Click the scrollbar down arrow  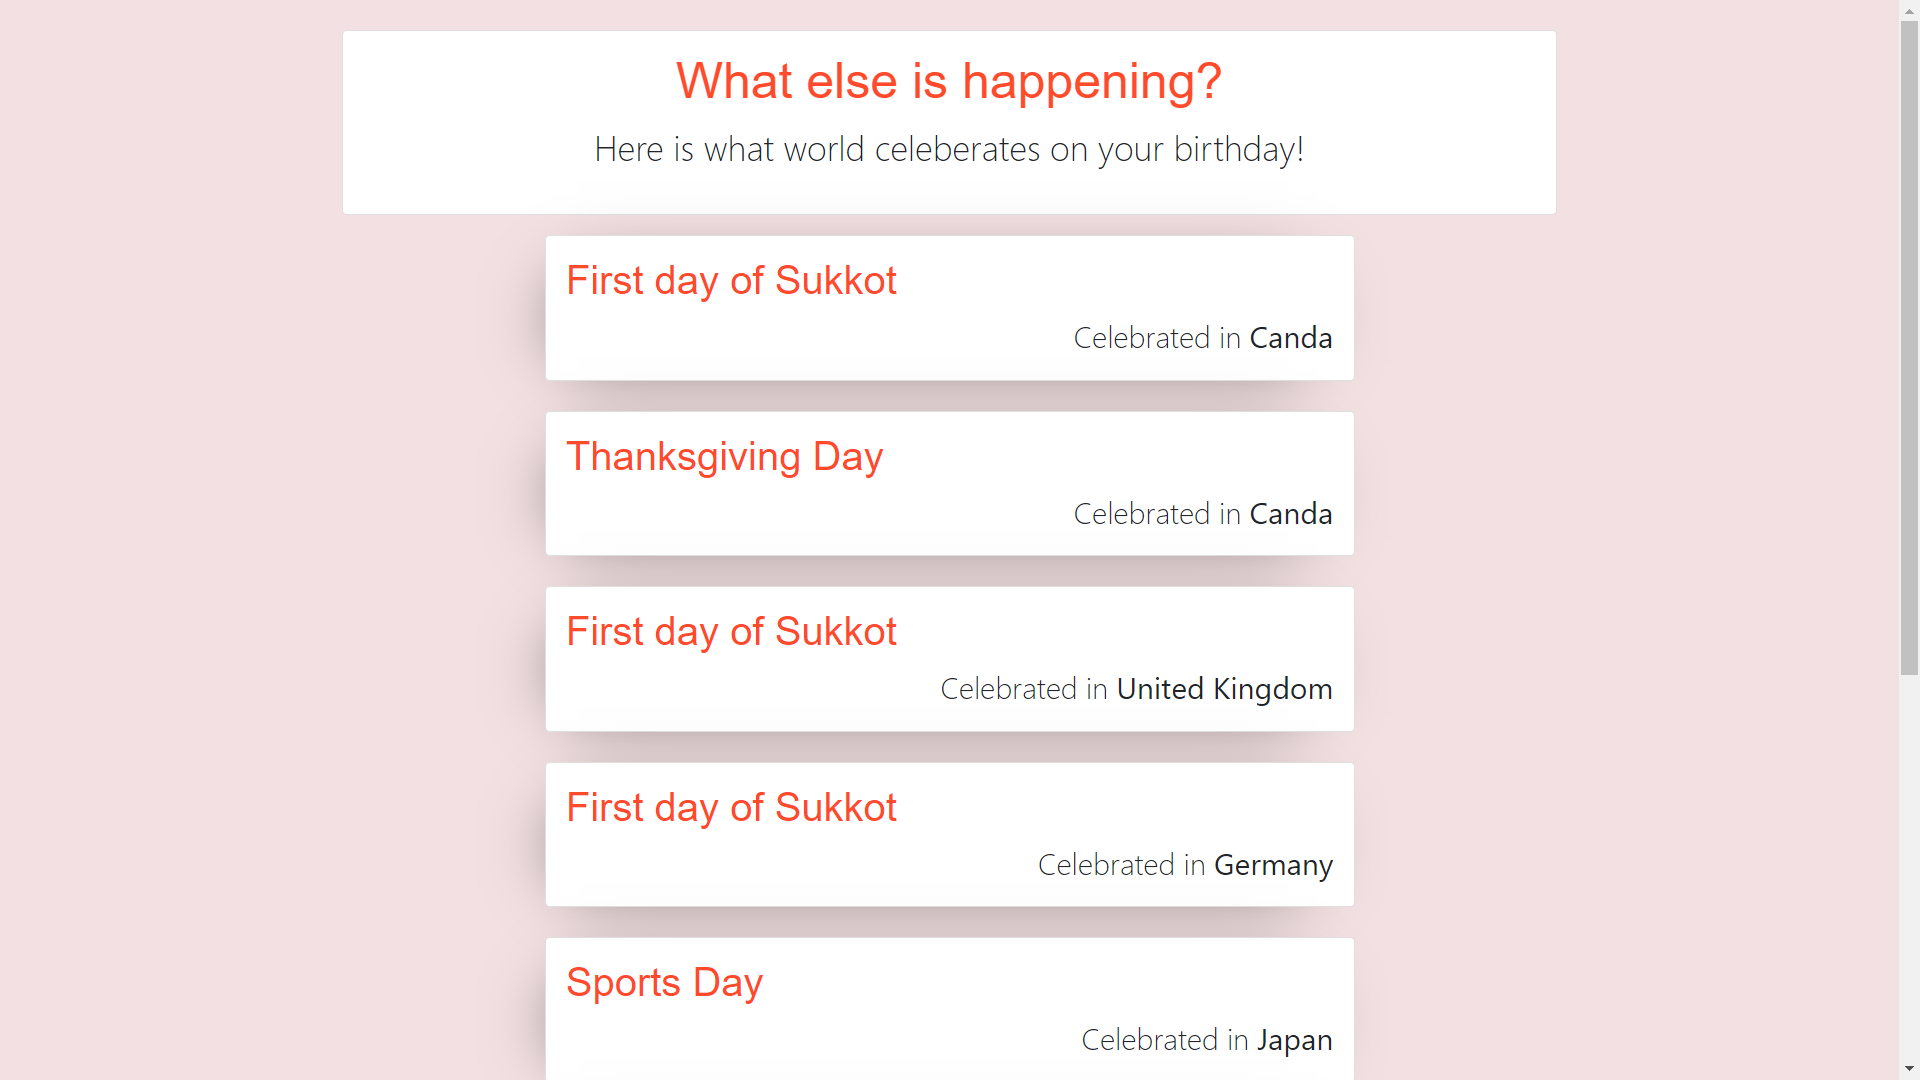[x=1909, y=1070]
